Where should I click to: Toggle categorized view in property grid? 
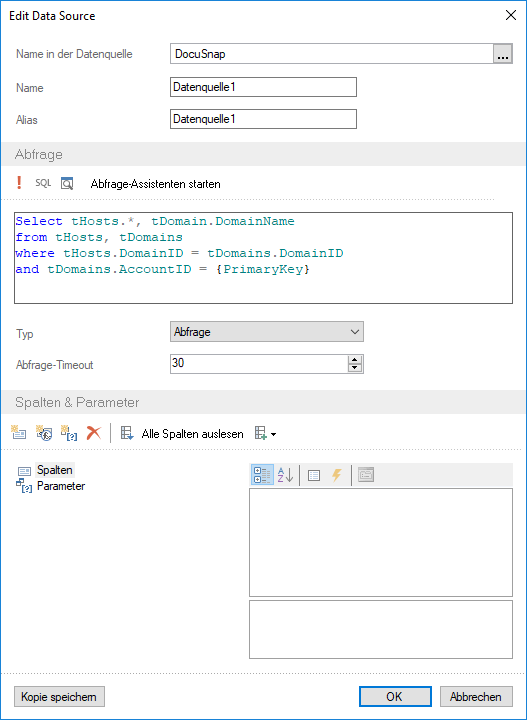[263, 475]
